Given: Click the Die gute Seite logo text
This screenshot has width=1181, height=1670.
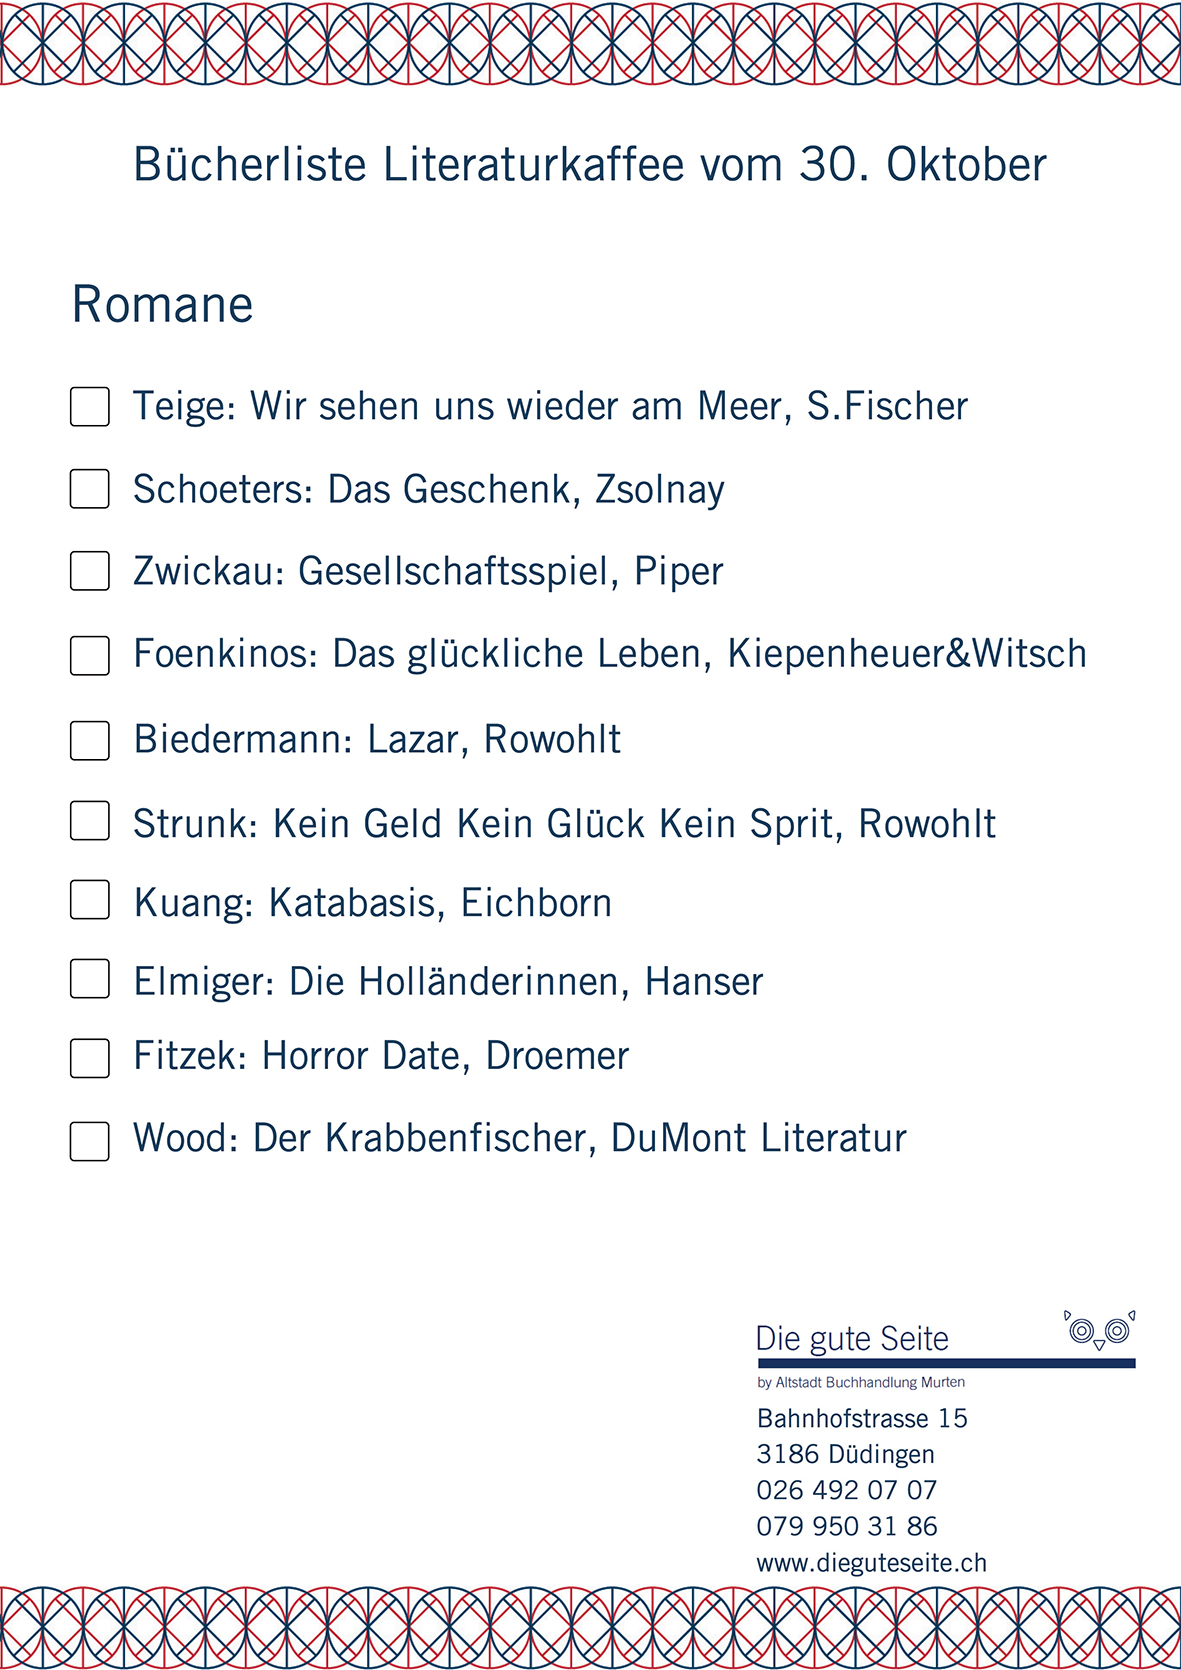Looking at the screenshot, I should click(x=852, y=1339).
